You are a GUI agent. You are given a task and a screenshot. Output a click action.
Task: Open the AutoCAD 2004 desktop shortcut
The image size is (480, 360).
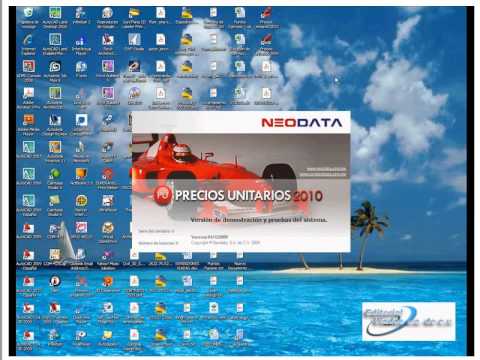29,176
